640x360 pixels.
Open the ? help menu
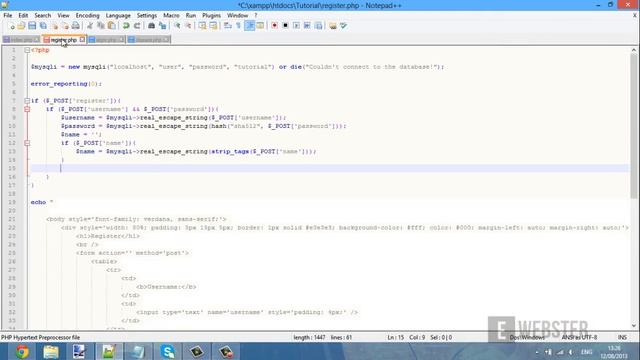pos(256,15)
